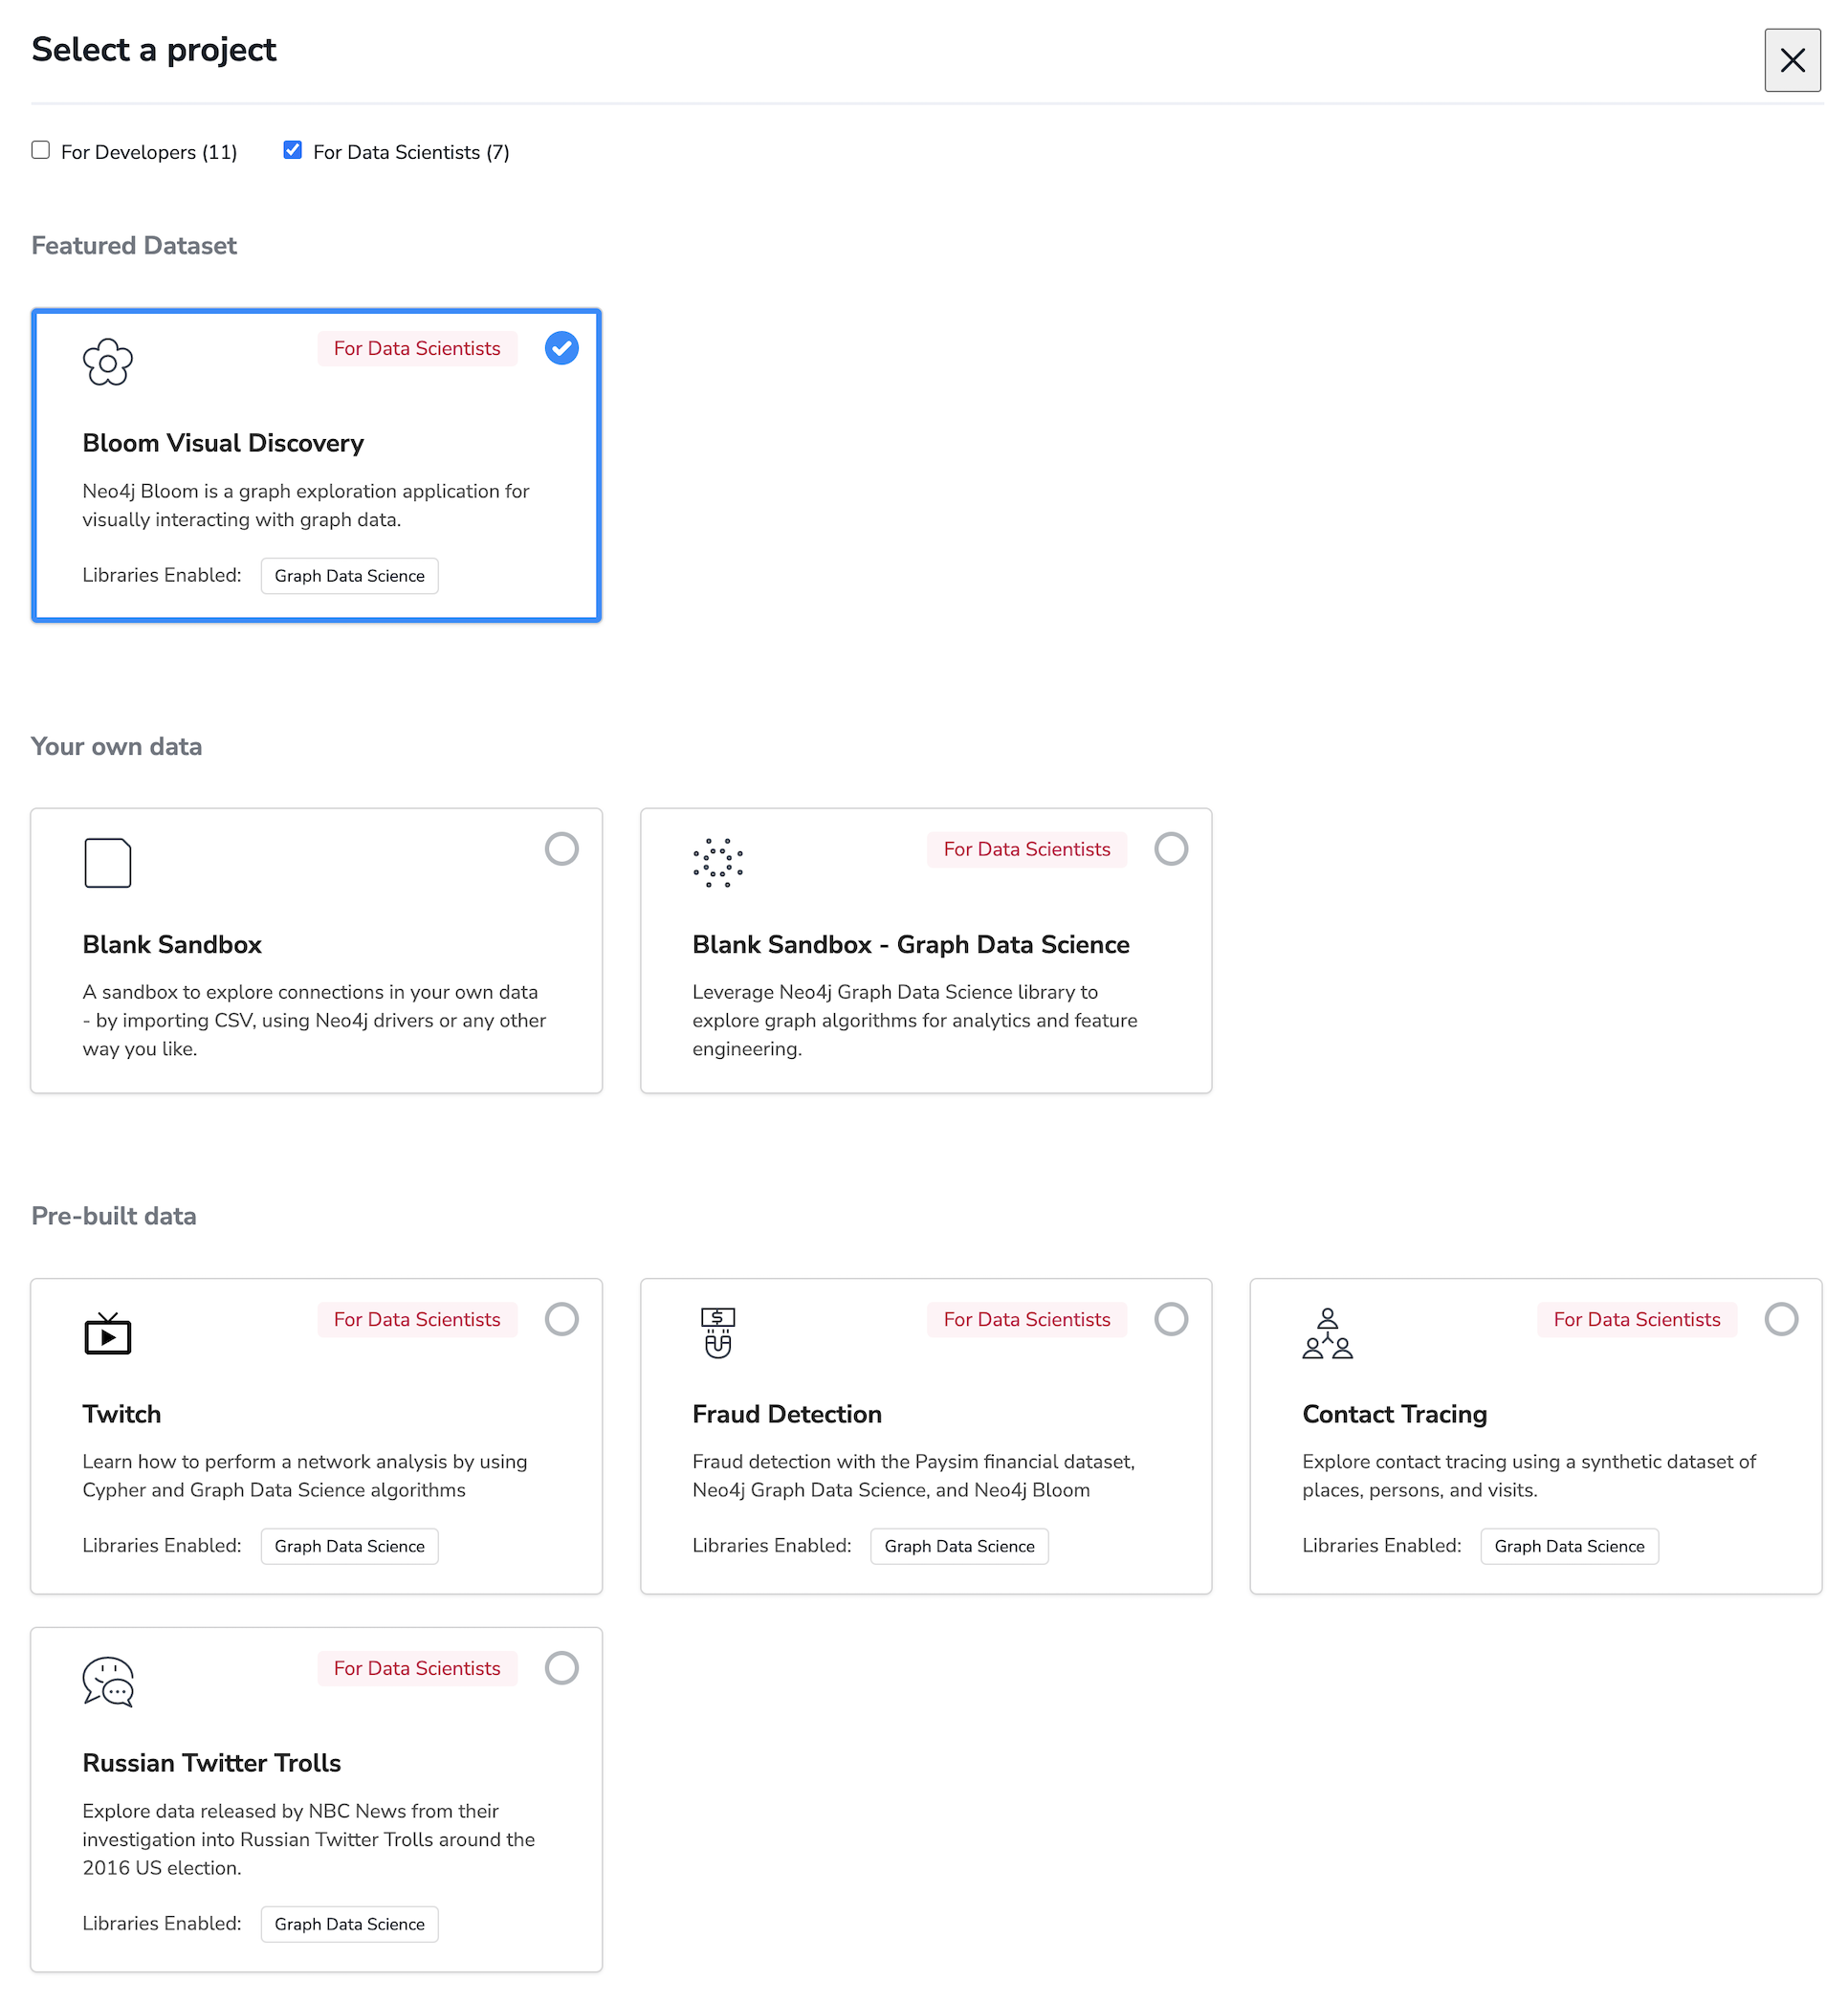1848x2003 pixels.
Task: Click the Your own data section heading
Action: [117, 747]
